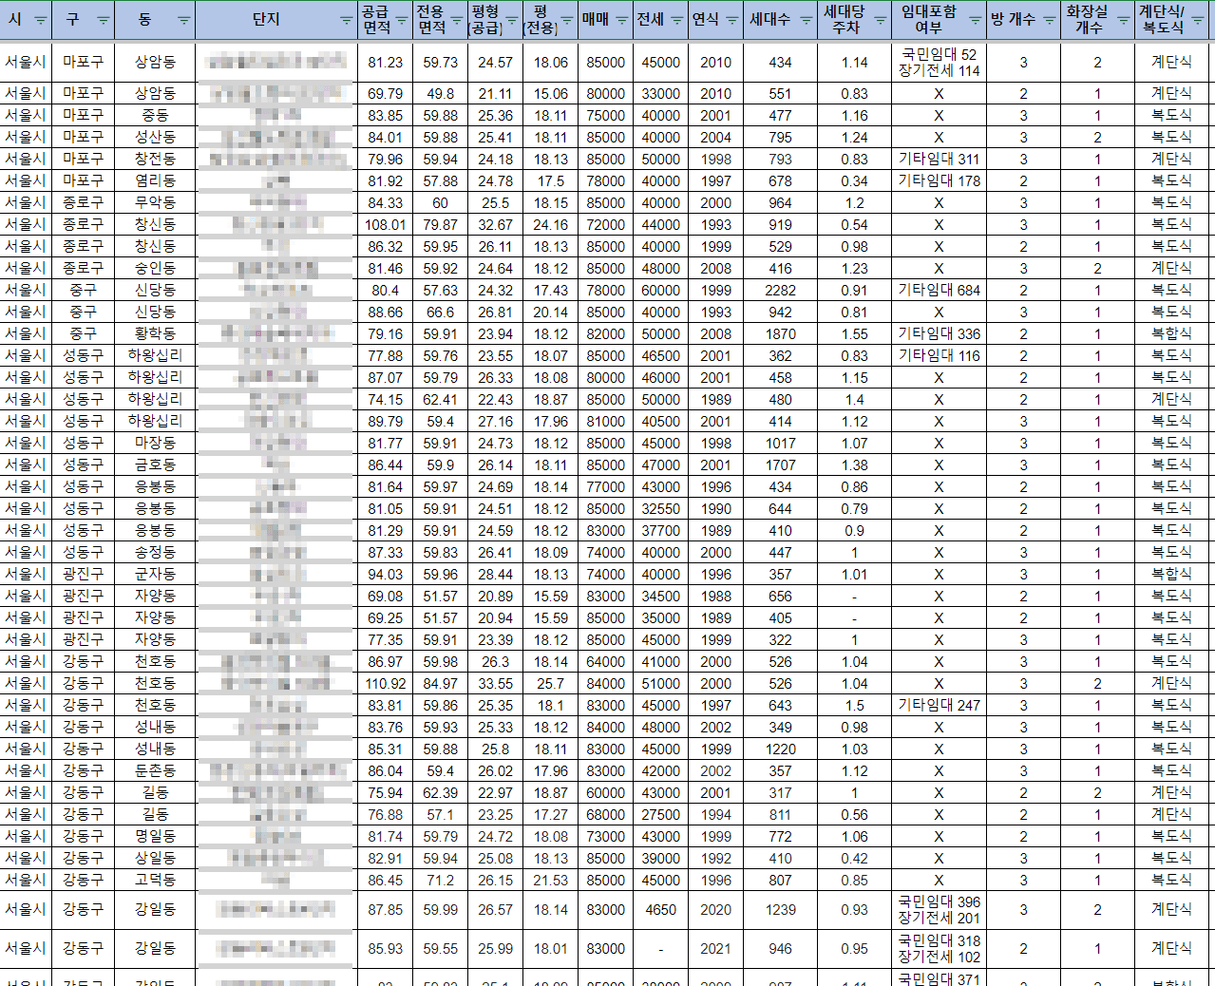Select the cell 기타임대 178
This screenshot has width=1215, height=986.
(x=939, y=181)
